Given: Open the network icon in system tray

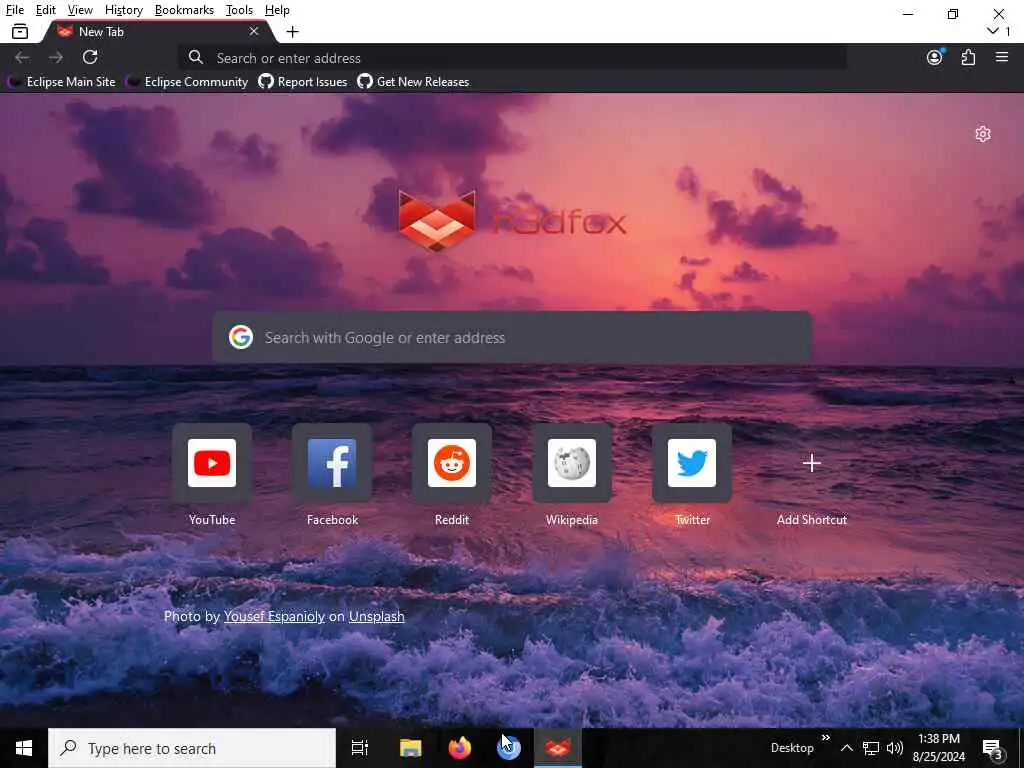Looking at the screenshot, I should 871,748.
